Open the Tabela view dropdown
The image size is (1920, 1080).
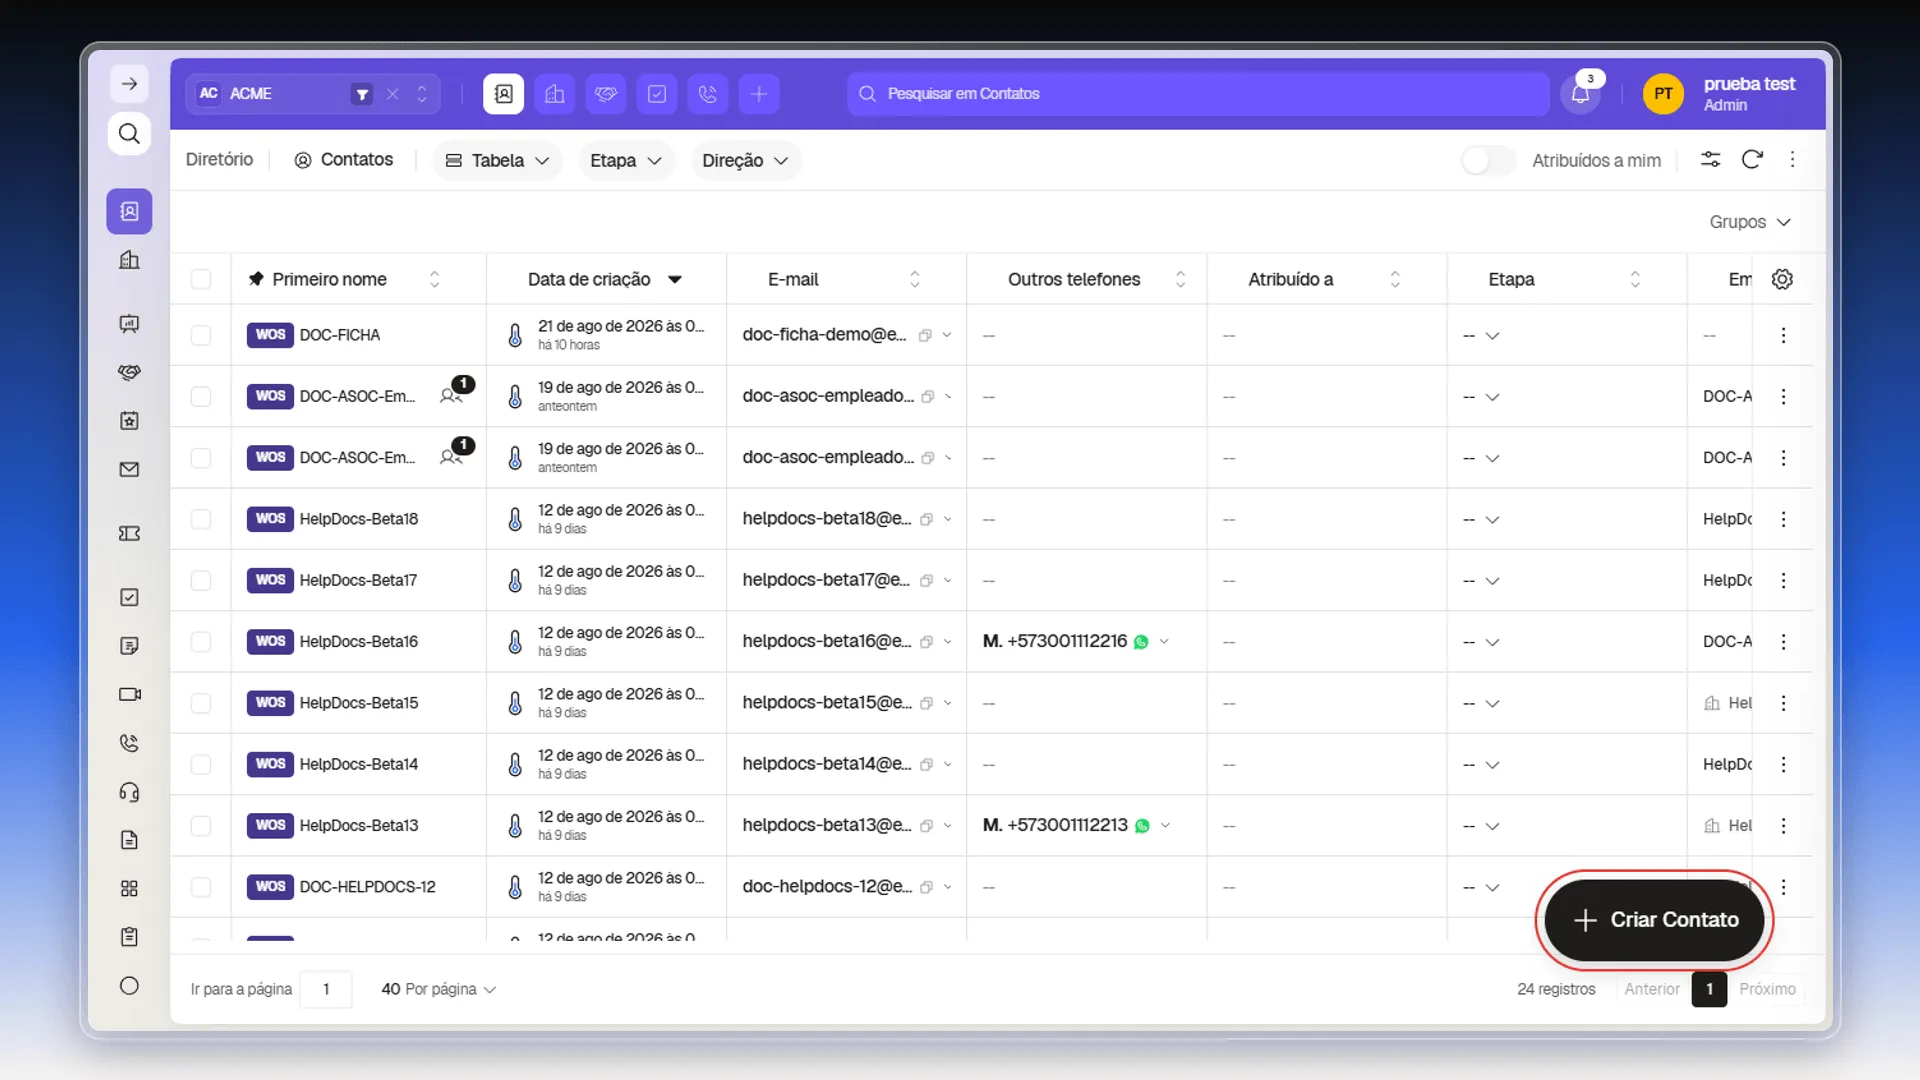click(498, 160)
